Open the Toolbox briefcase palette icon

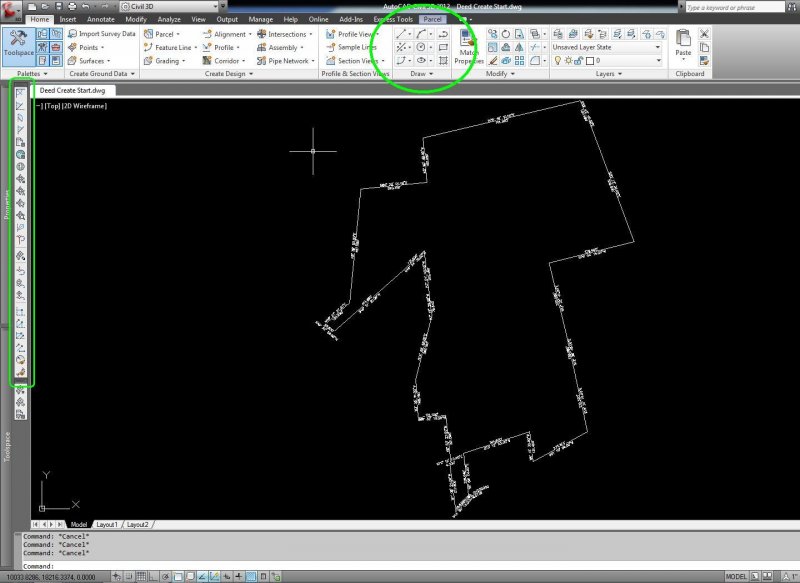coord(56,47)
